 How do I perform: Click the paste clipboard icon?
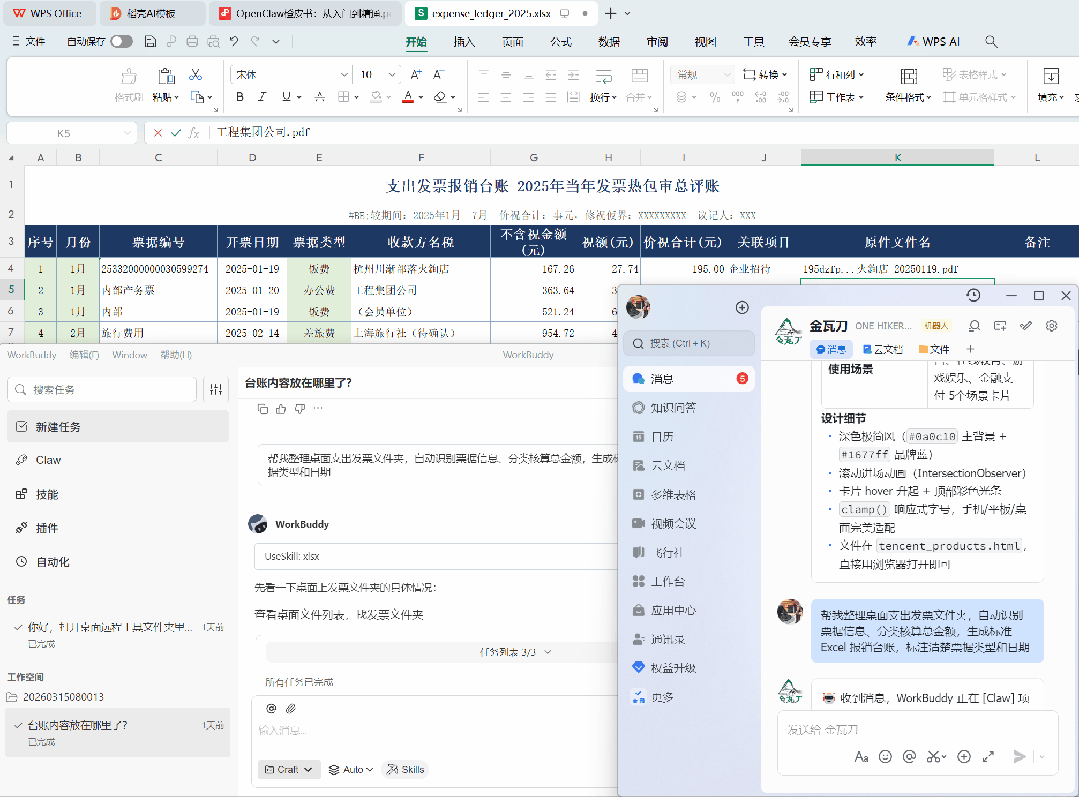pyautogui.click(x=166, y=76)
